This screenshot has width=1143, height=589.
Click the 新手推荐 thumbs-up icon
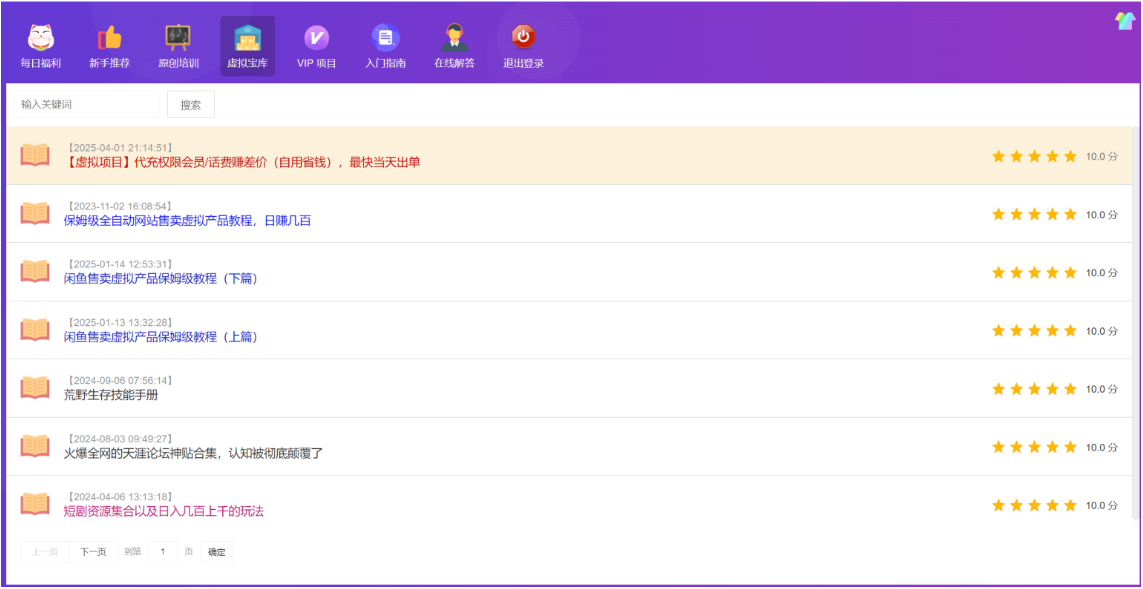pyautogui.click(x=109, y=39)
